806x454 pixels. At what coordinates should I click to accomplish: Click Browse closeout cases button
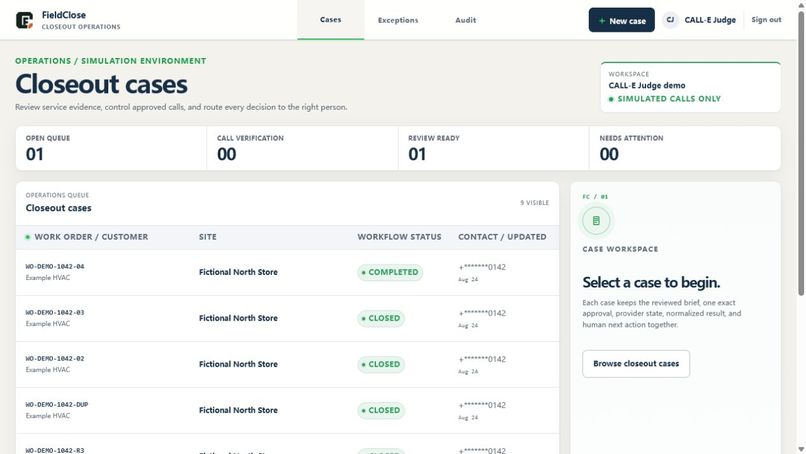[636, 364]
